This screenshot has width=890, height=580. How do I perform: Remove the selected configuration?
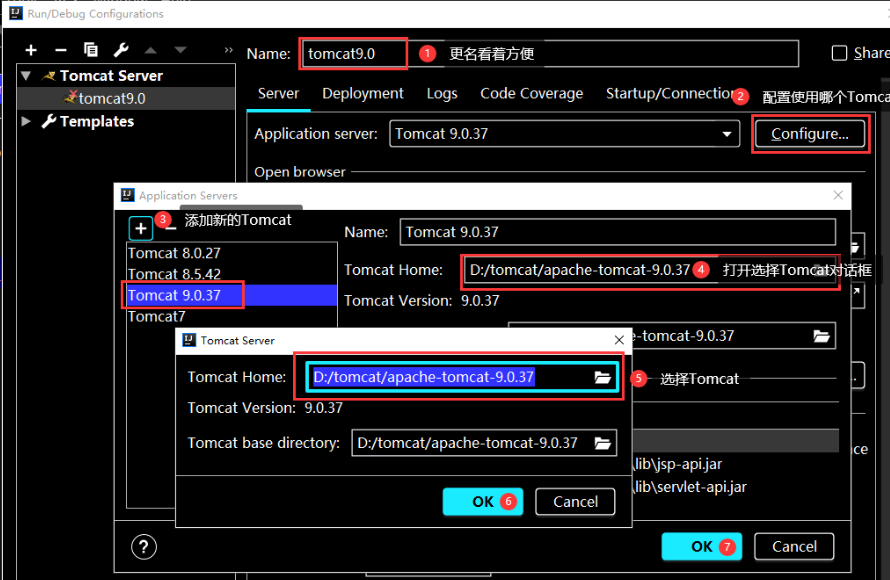(x=59, y=48)
